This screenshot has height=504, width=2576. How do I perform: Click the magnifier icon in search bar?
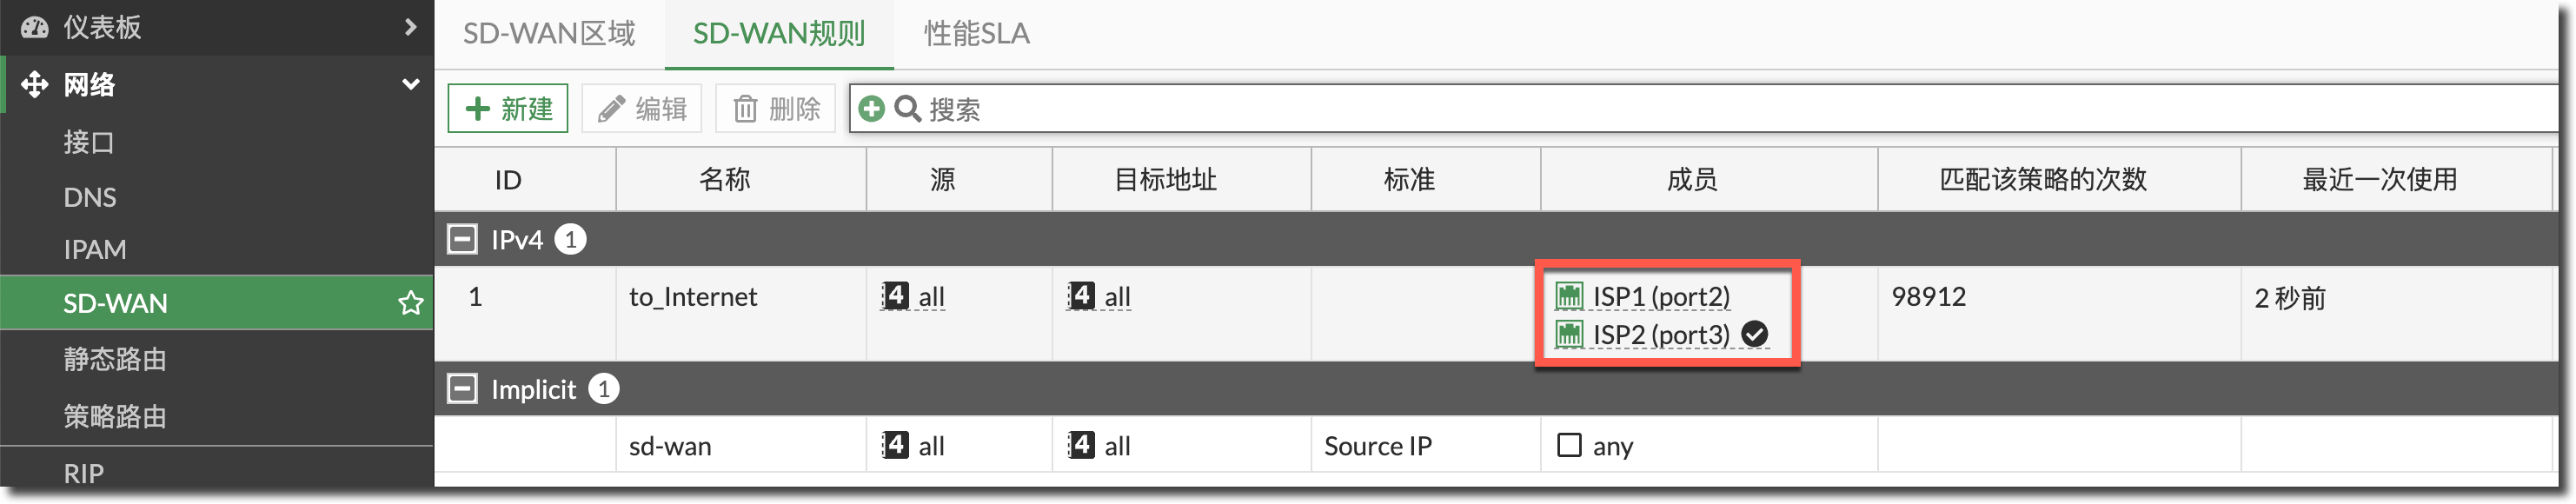[907, 109]
